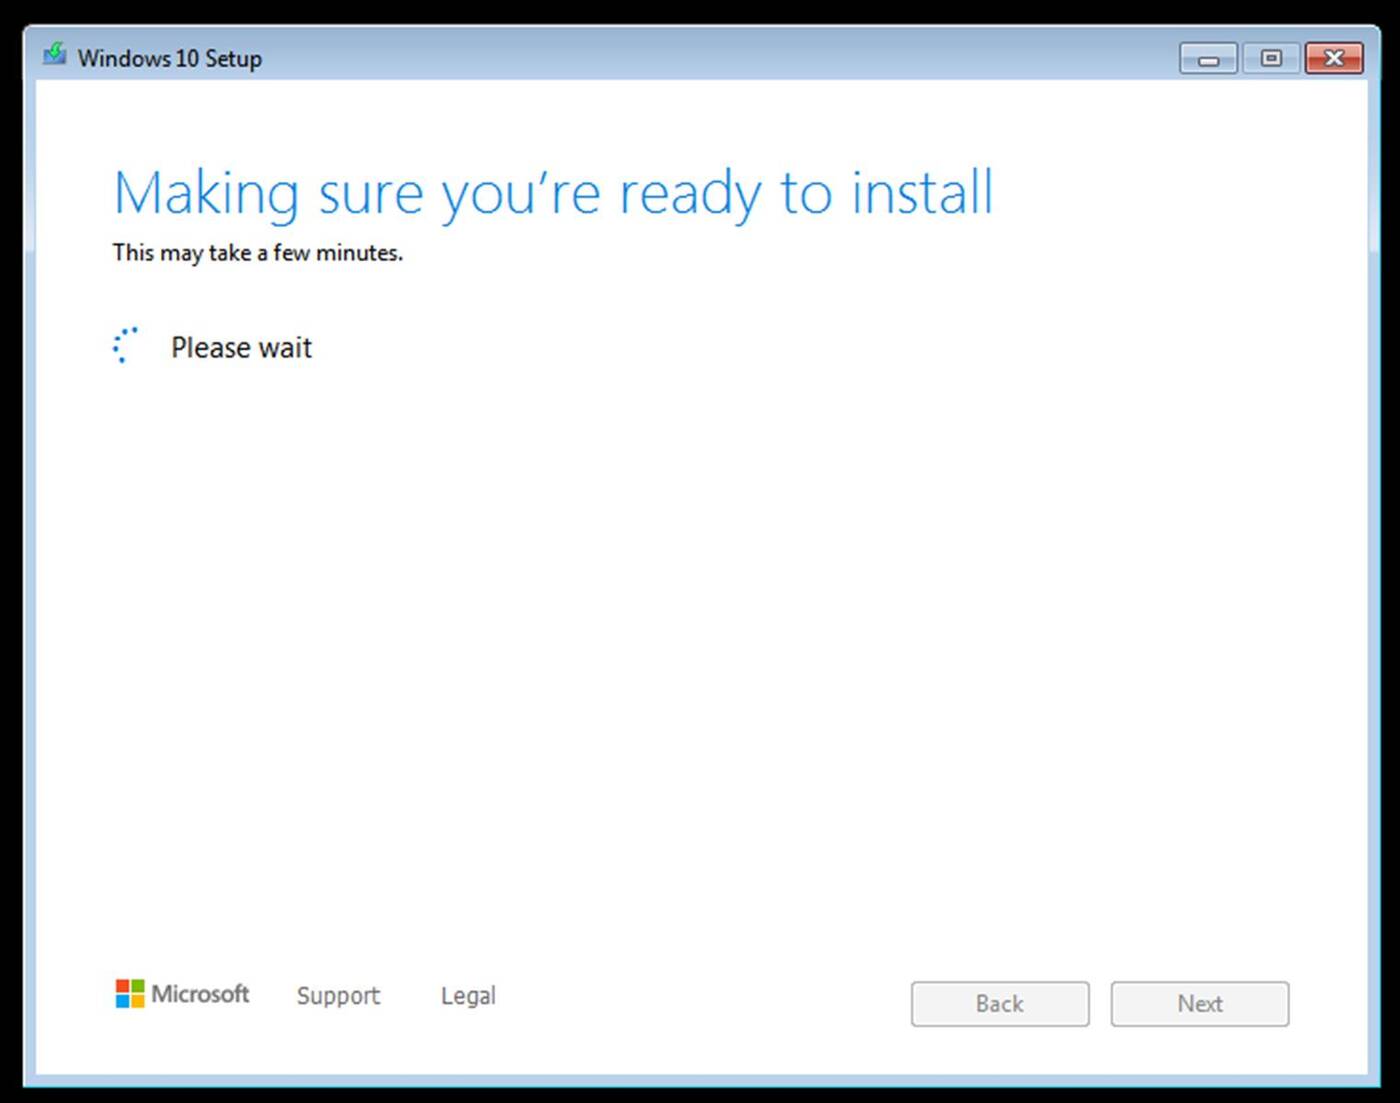Close the Windows 10 Setup window
Image resolution: width=1400 pixels, height=1103 pixels.
(1334, 58)
